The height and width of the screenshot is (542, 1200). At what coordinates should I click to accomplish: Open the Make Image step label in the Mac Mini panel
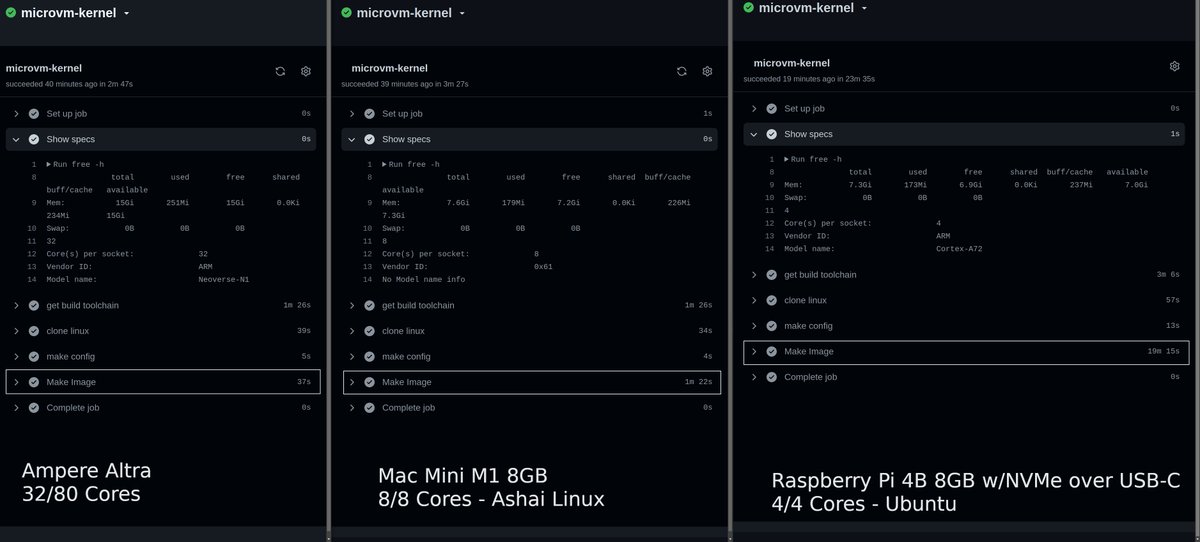[407, 382]
